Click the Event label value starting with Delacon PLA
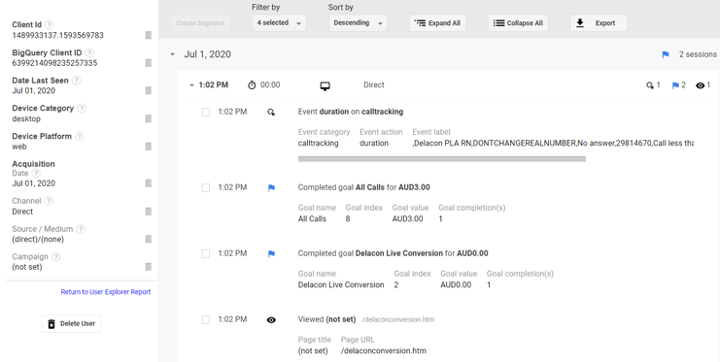The image size is (720, 362). (553, 143)
